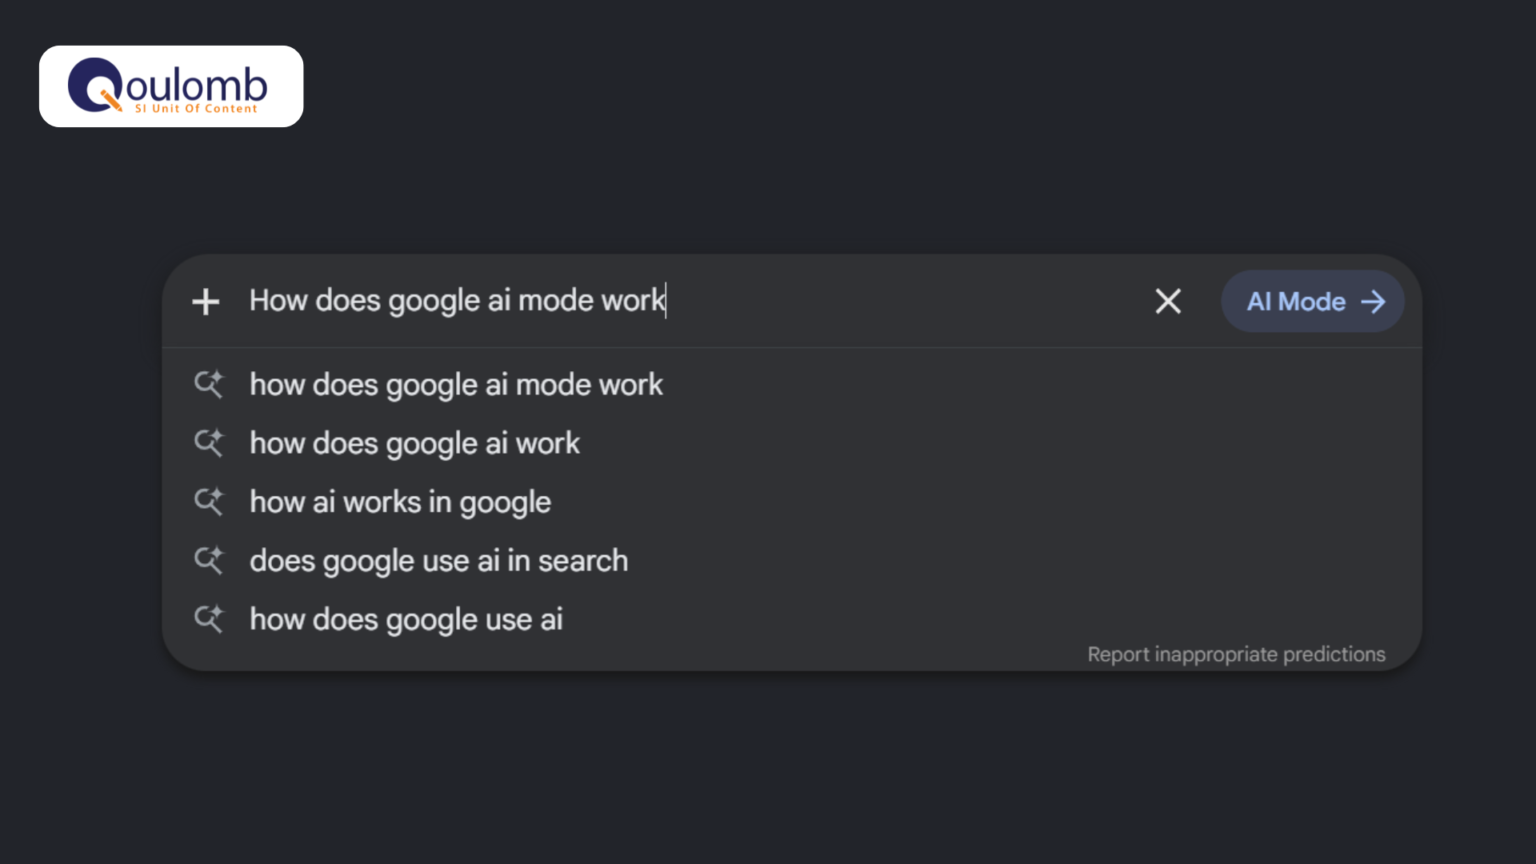Open AI Mode button

(1313, 301)
